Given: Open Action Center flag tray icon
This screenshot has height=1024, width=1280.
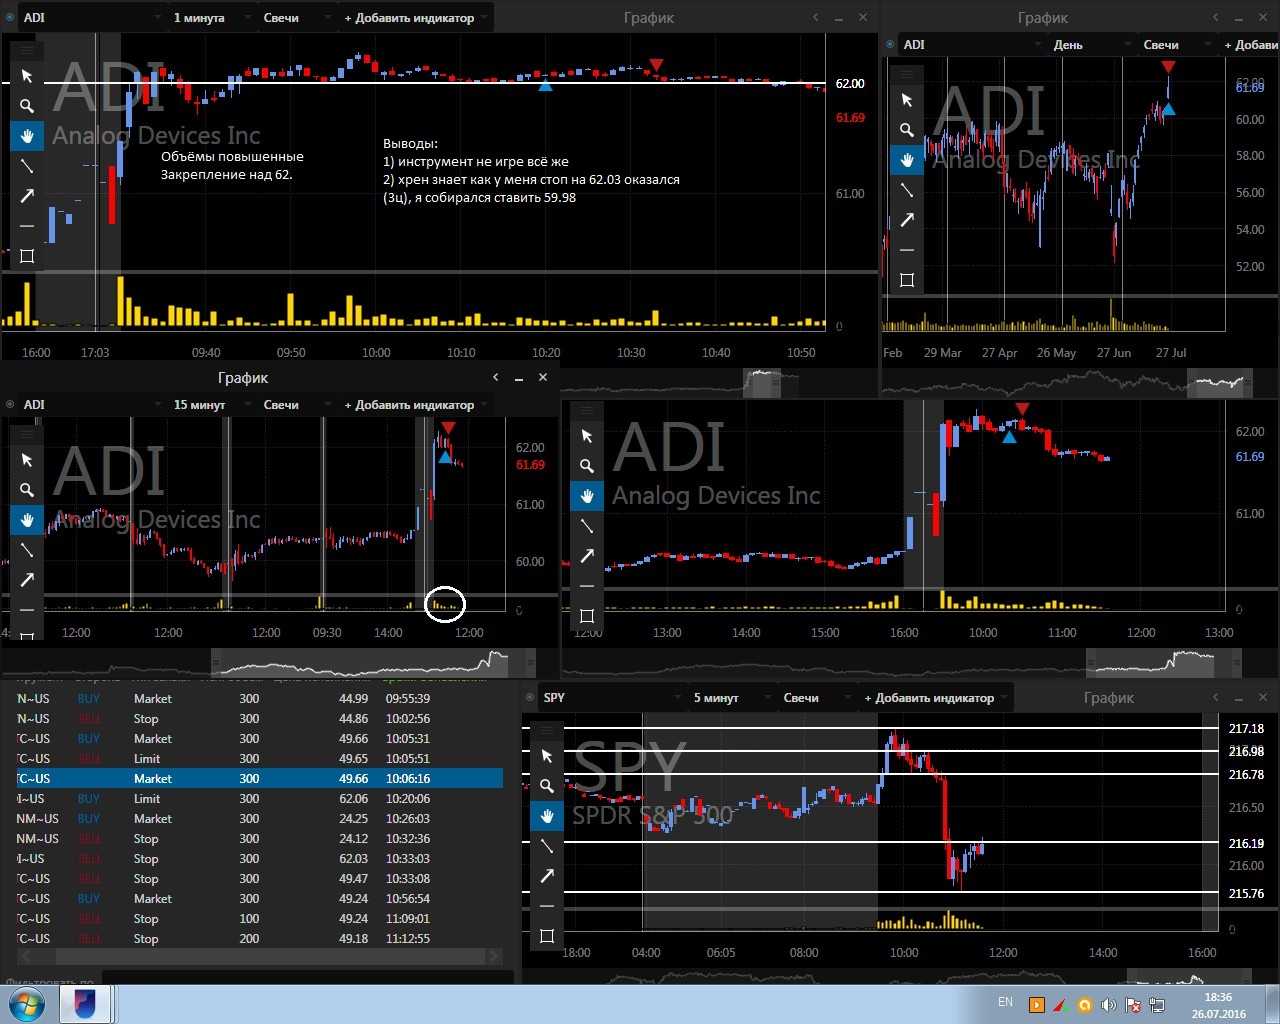Looking at the screenshot, I should pos(1133,1005).
